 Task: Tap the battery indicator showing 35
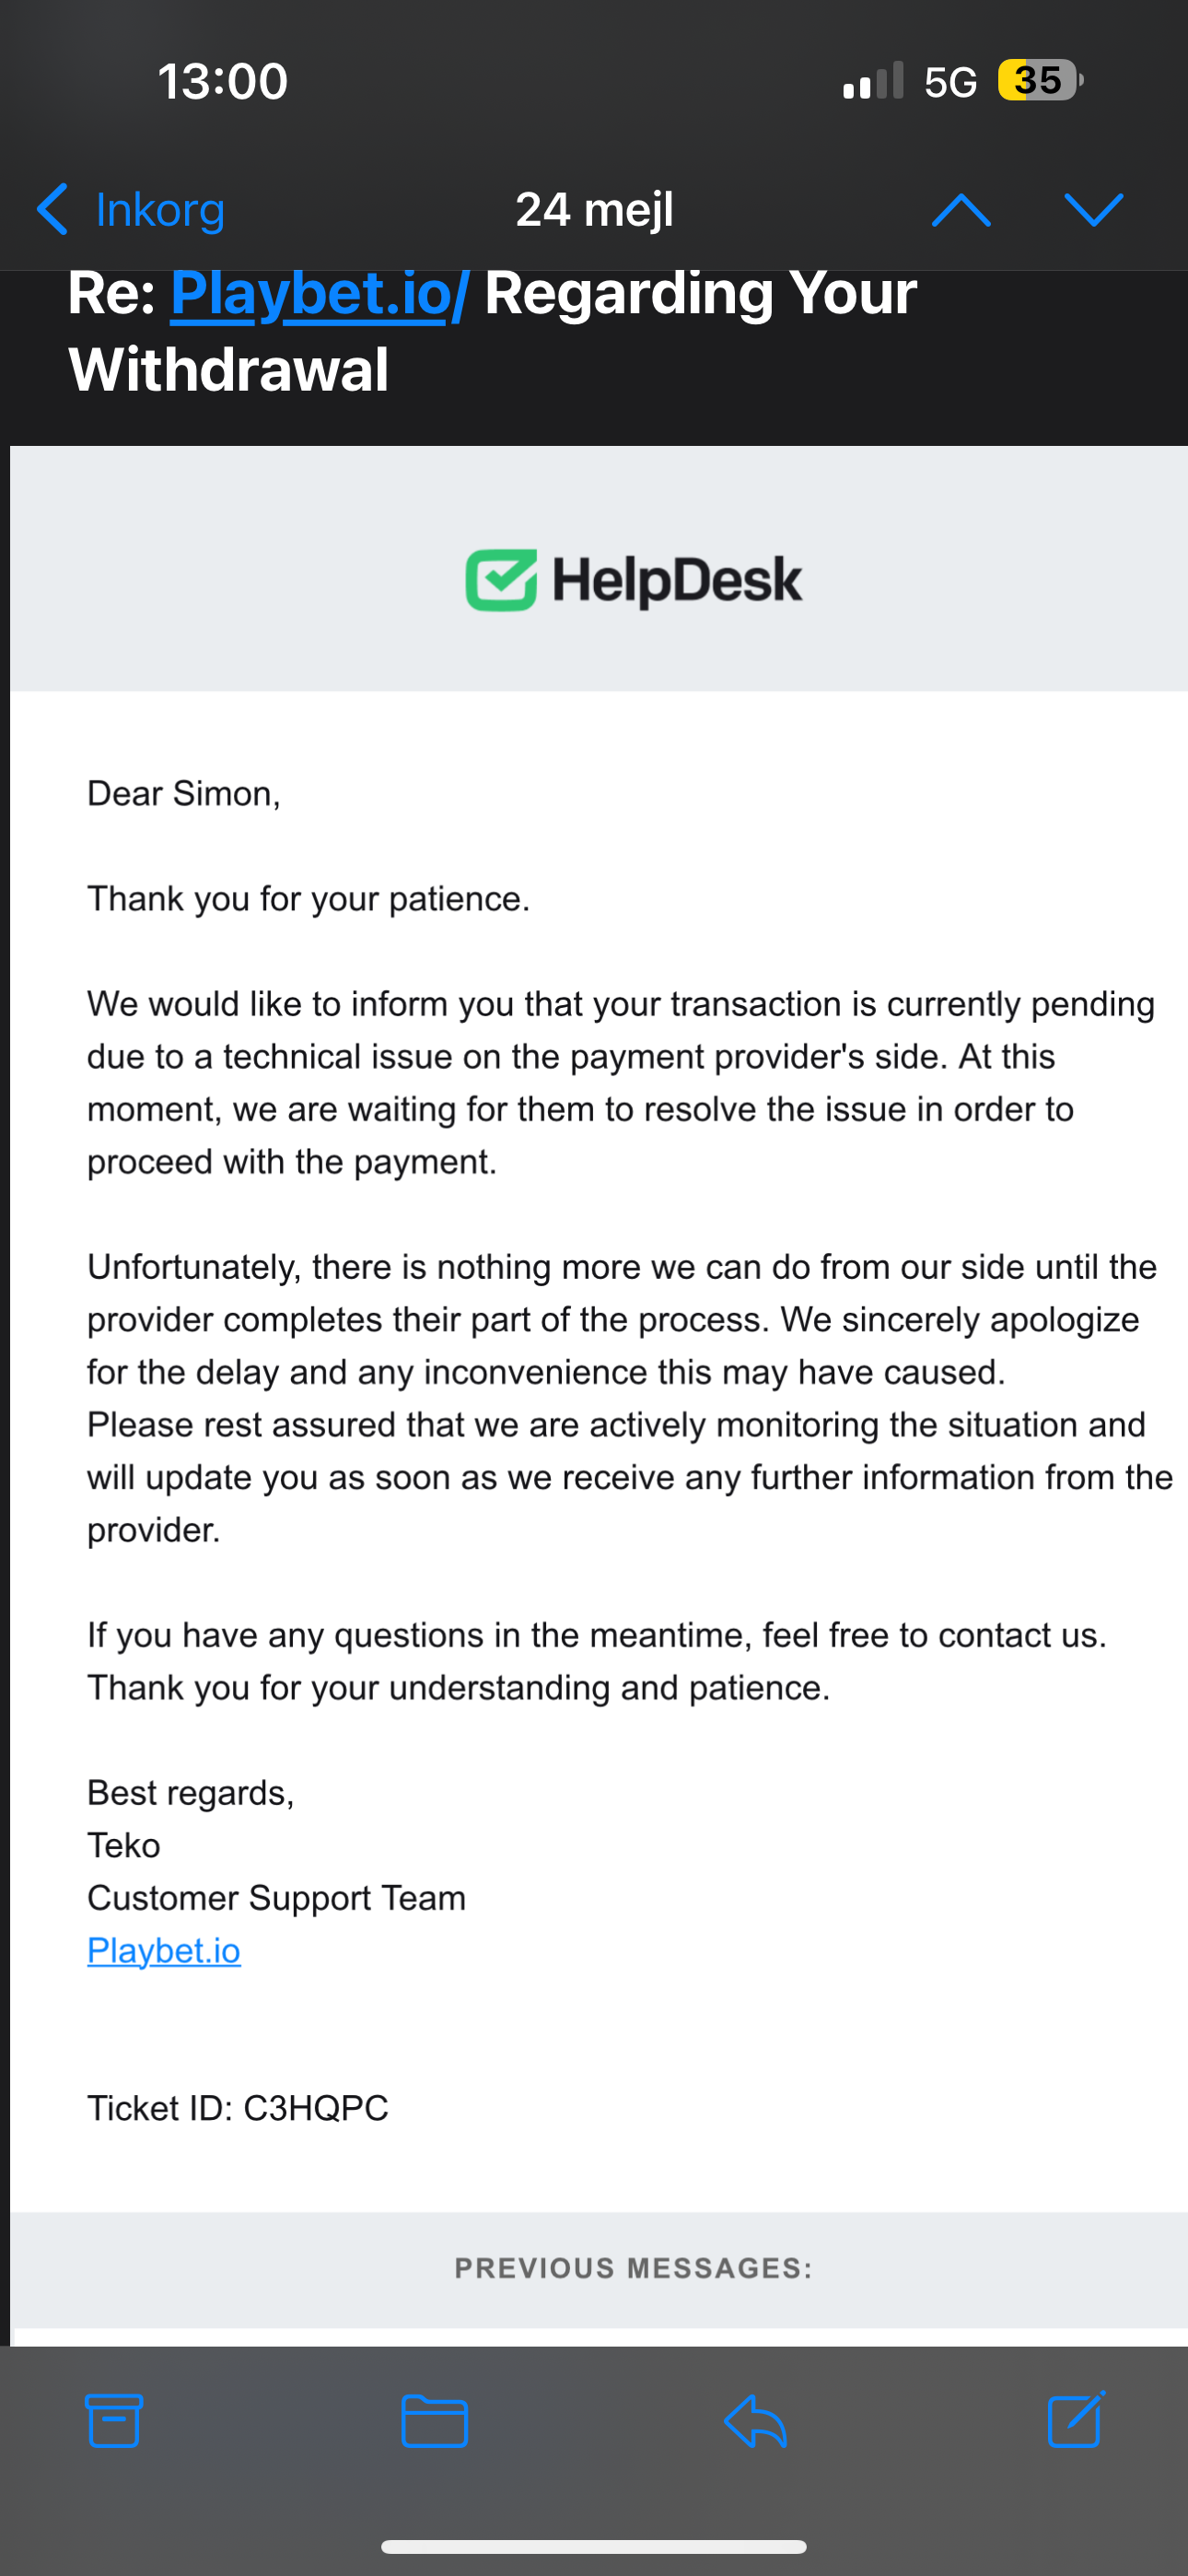click(1039, 81)
